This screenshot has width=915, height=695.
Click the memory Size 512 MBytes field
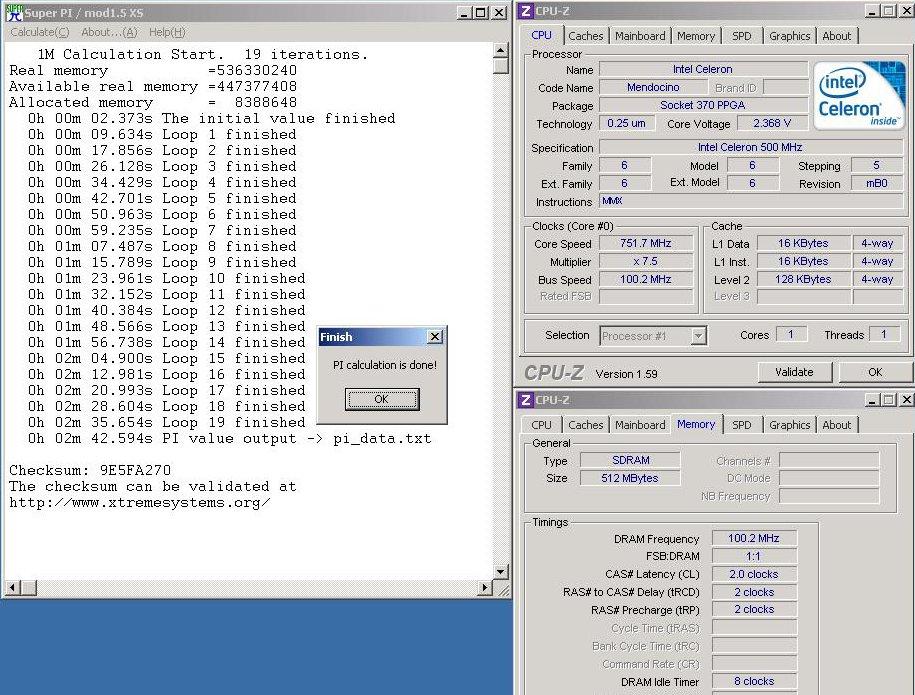[x=630, y=479]
